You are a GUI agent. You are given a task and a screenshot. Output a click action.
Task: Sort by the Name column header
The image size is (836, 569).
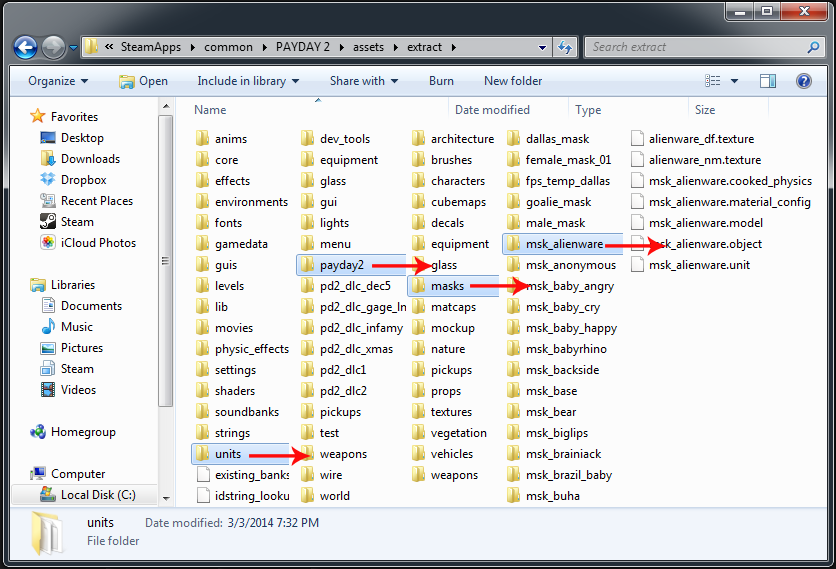coord(210,110)
